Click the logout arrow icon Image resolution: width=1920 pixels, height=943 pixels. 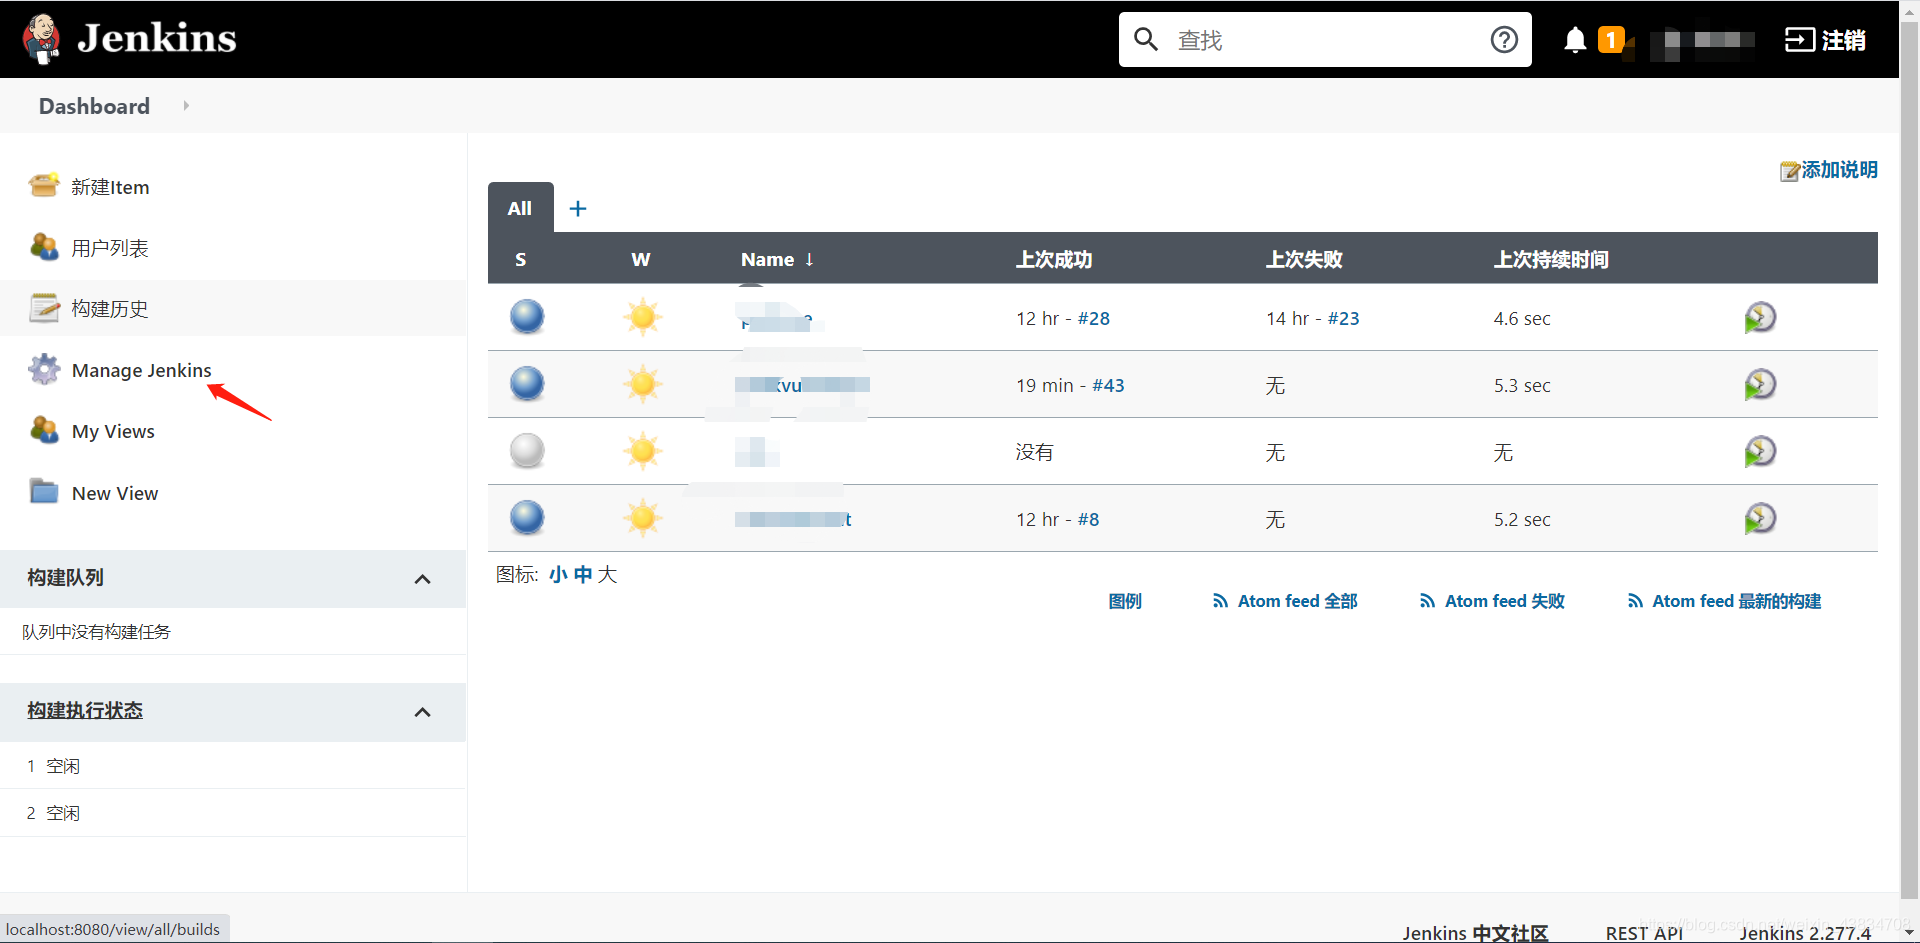click(x=1800, y=40)
